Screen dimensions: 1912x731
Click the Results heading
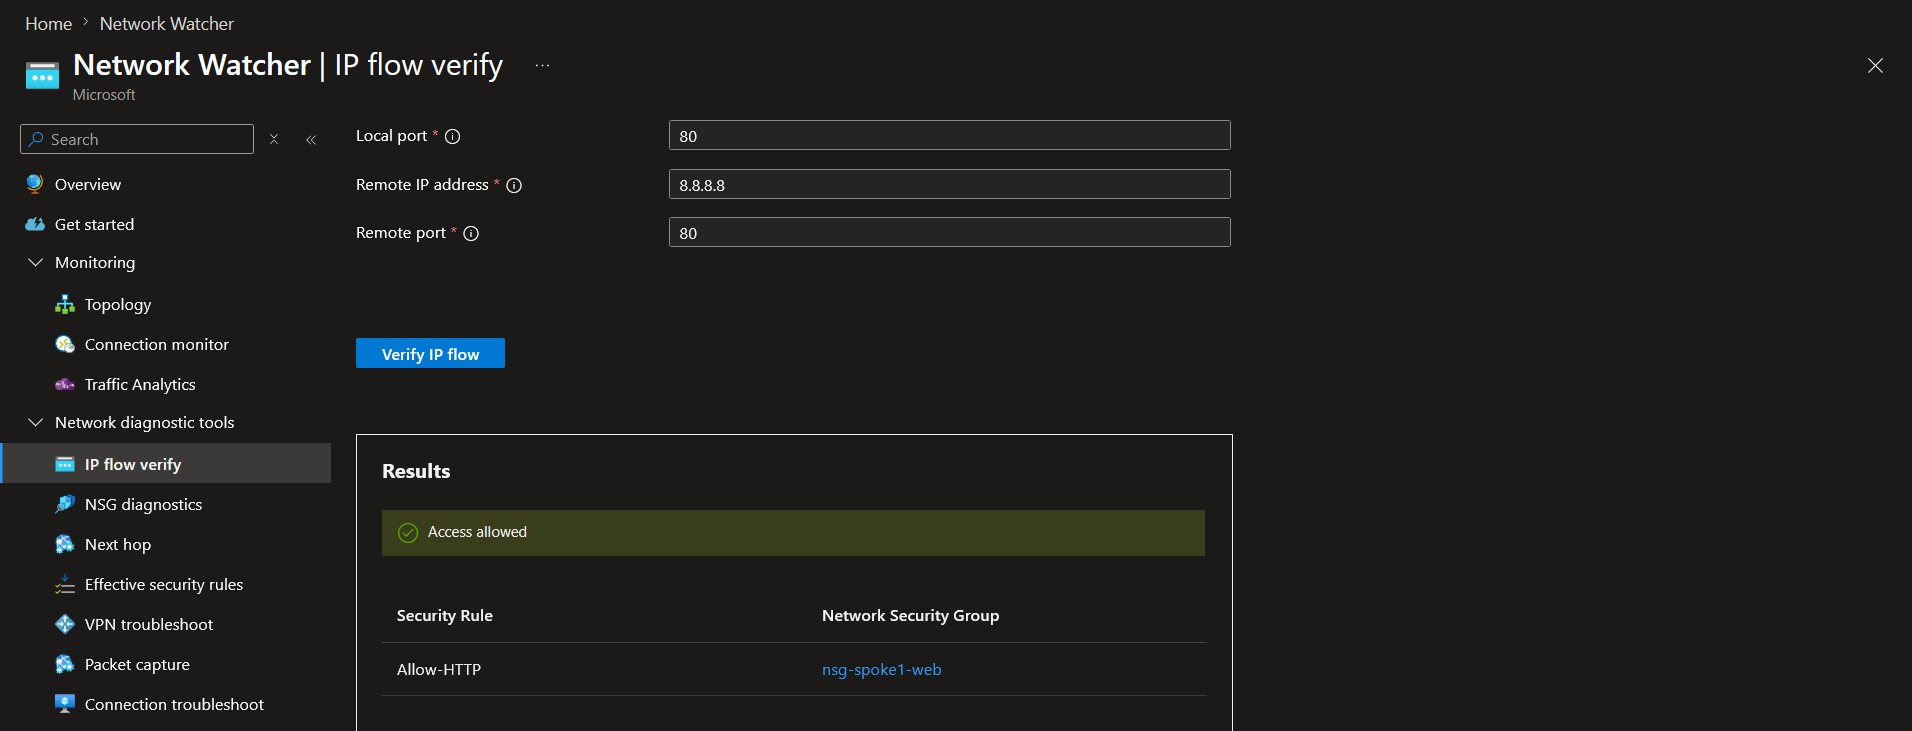416,471
